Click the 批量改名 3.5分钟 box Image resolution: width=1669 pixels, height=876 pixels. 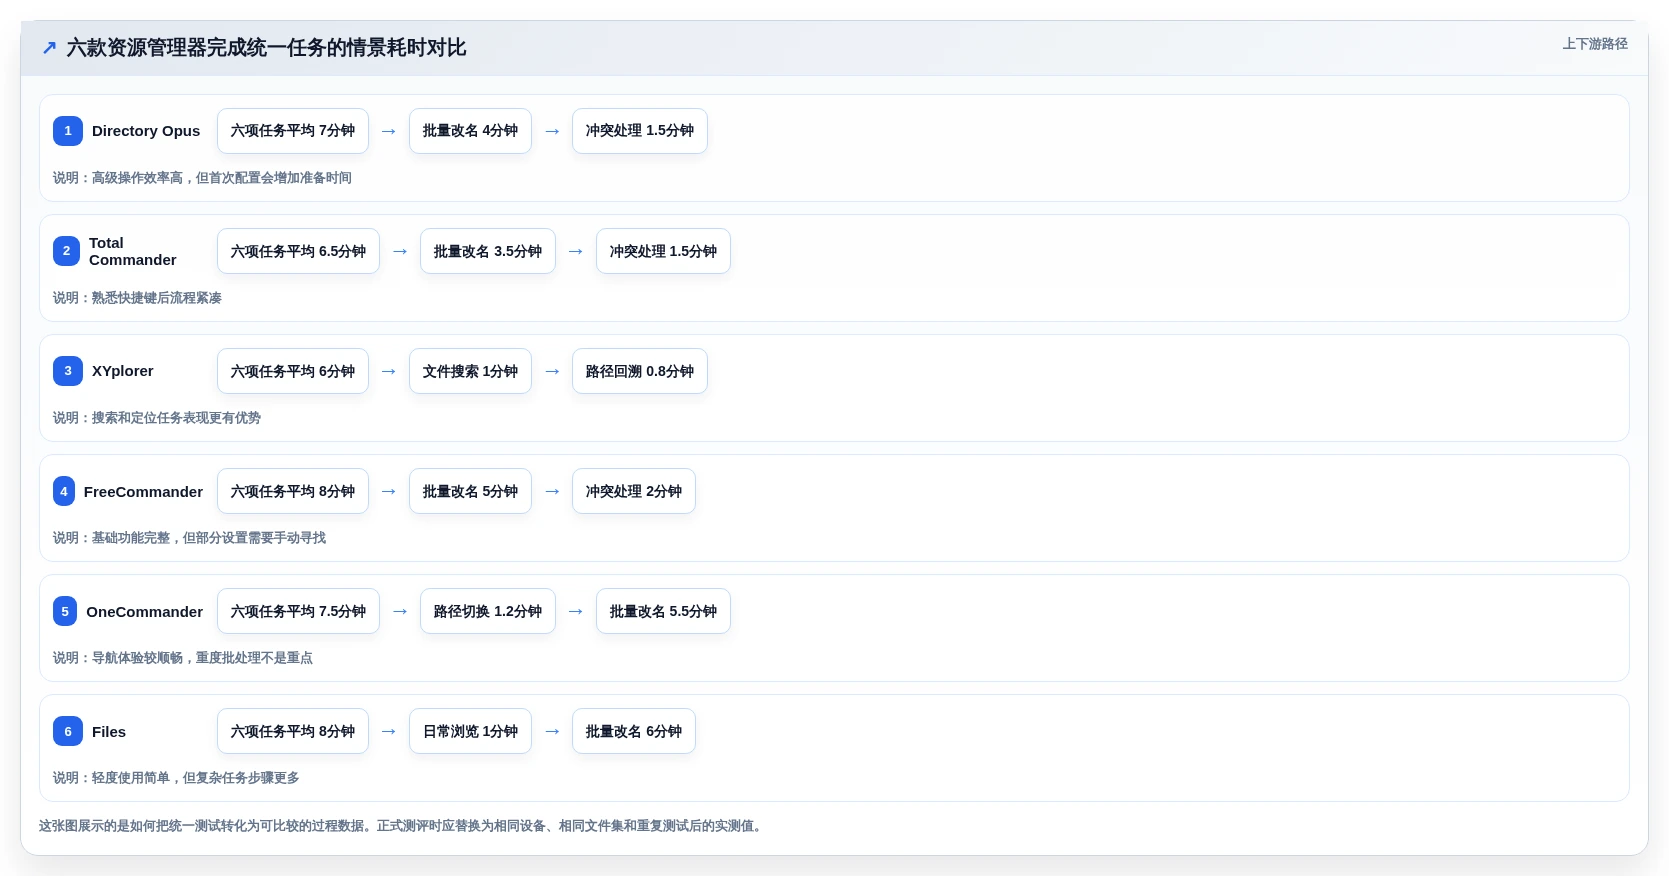click(x=488, y=251)
